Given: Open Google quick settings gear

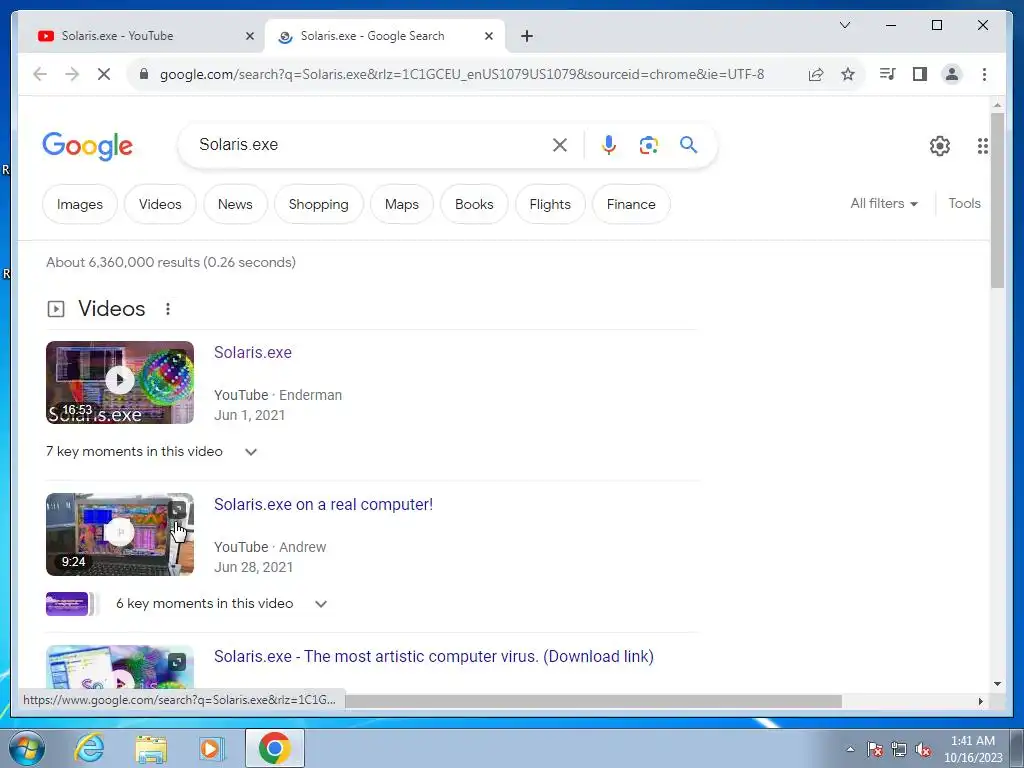Looking at the screenshot, I should click(x=940, y=146).
